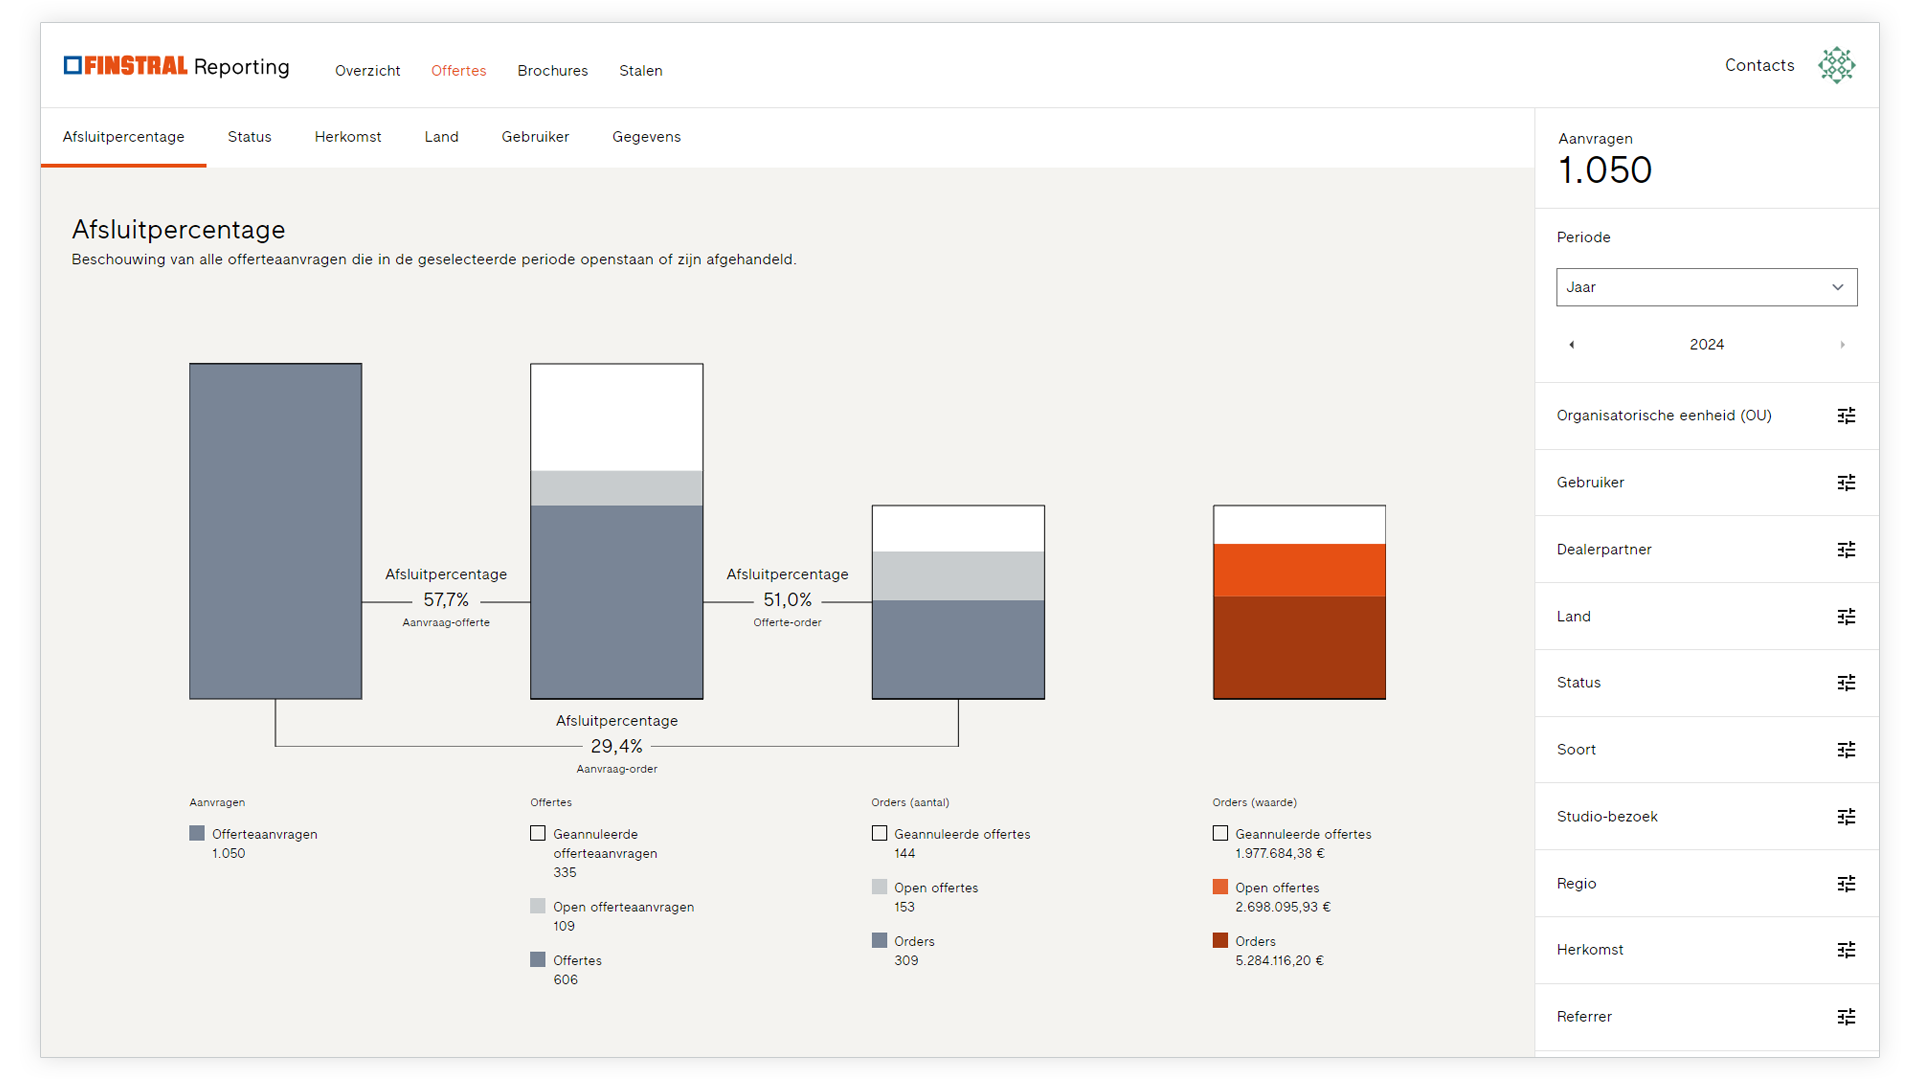Expand the Organisatorische eenheid (OU) filter
Image resolution: width=1920 pixels, height=1080 pixels.
point(1706,416)
